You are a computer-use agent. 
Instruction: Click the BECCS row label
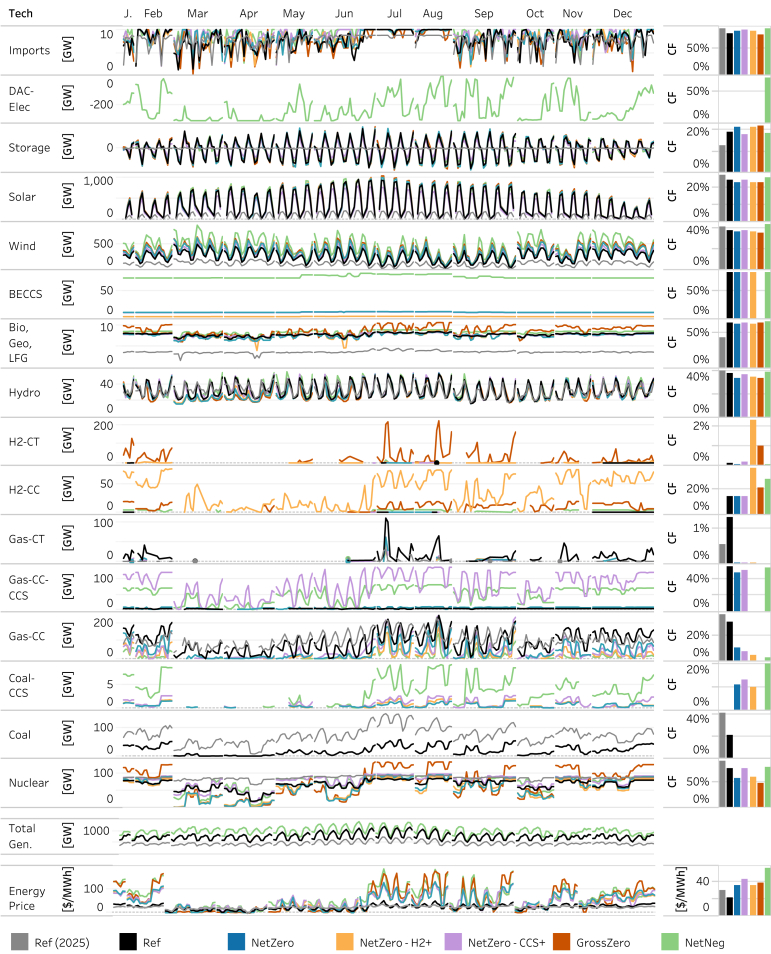pos(26,294)
